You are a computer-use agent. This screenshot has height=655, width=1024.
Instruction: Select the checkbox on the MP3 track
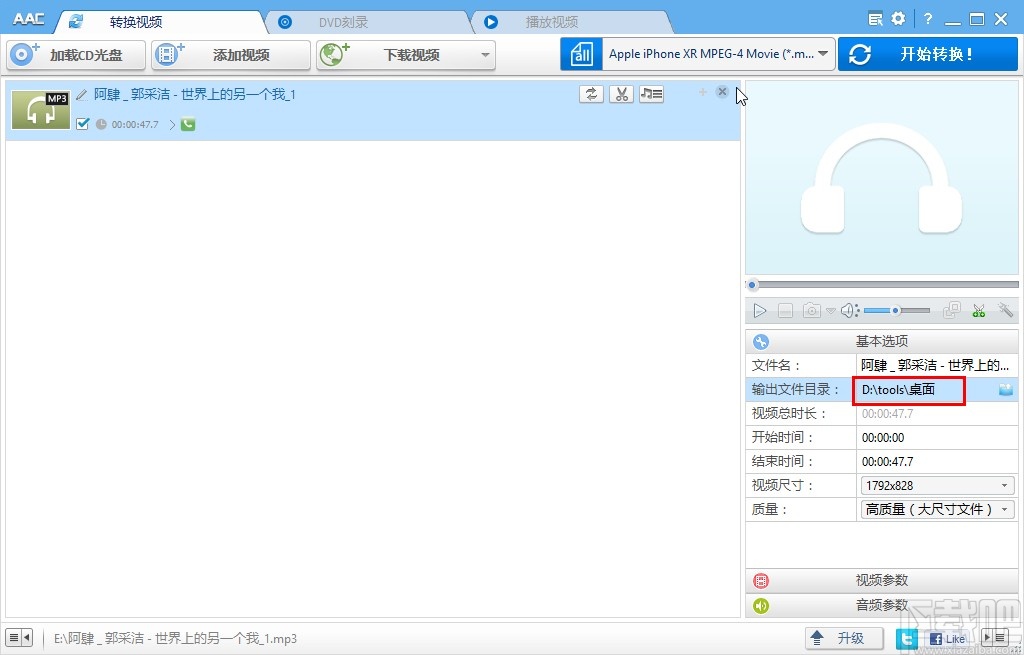click(x=83, y=124)
